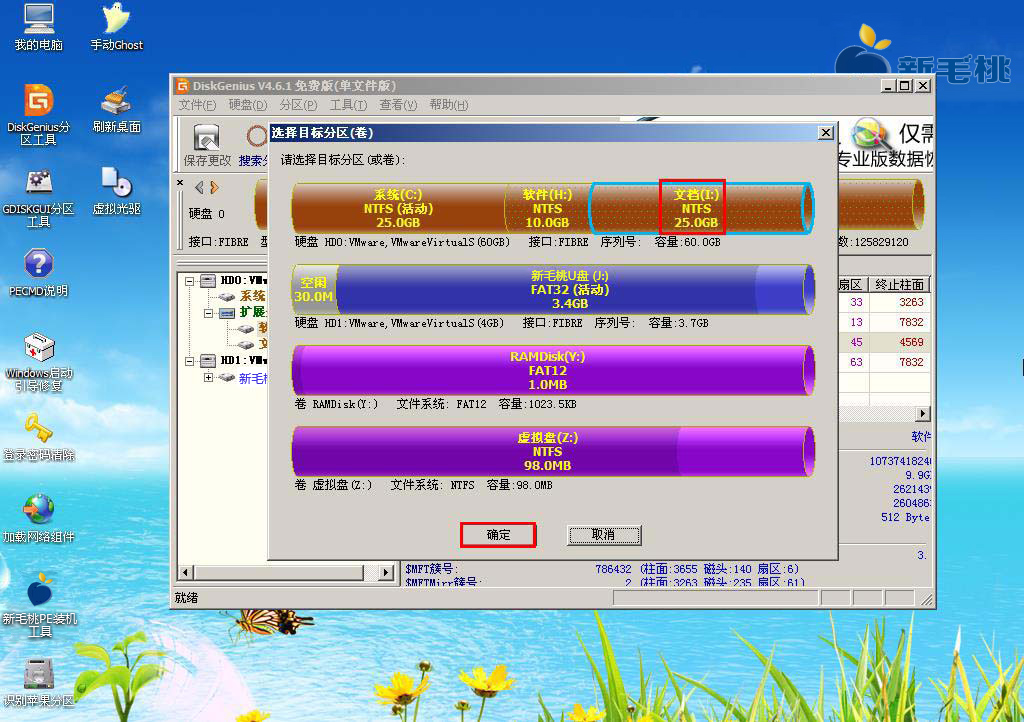Viewport: 1024px width, 722px height.
Task: Select the 虚拟盘(Z:) NTFS 98.0MB volume
Action: pyautogui.click(x=552, y=451)
